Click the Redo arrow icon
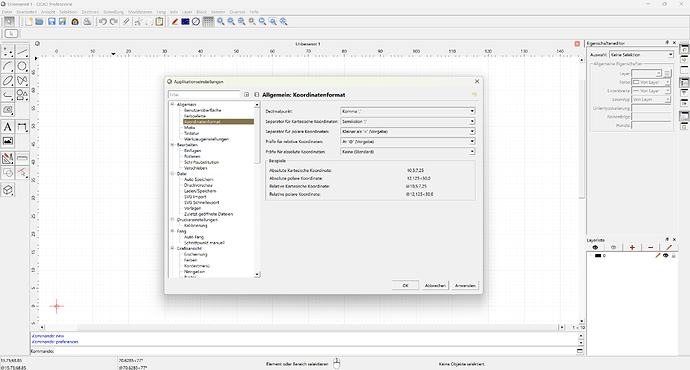690x370 pixels. [114, 22]
